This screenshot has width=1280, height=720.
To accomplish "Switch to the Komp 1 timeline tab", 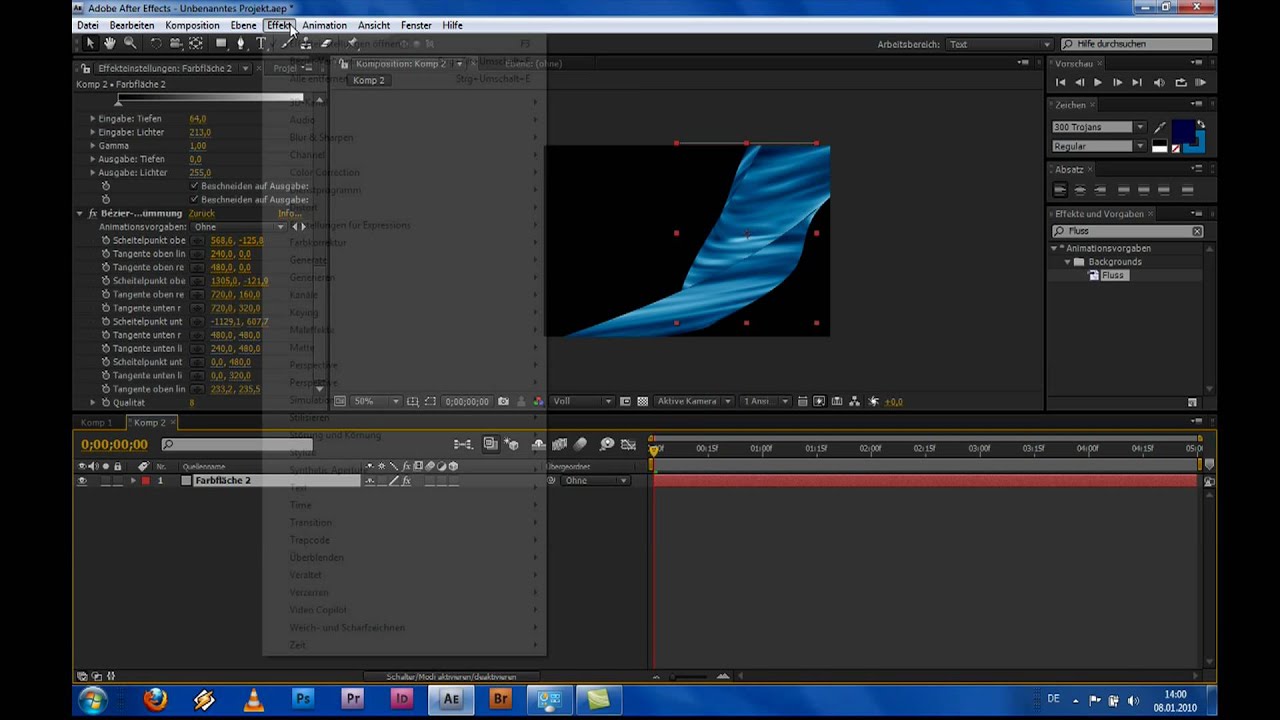I will coord(97,423).
